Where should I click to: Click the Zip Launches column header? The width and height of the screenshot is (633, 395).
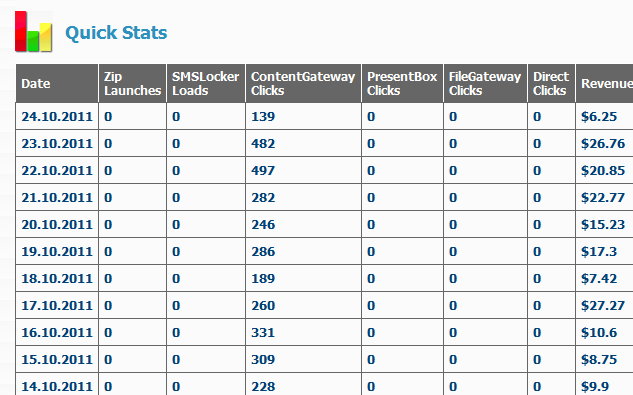(x=132, y=83)
